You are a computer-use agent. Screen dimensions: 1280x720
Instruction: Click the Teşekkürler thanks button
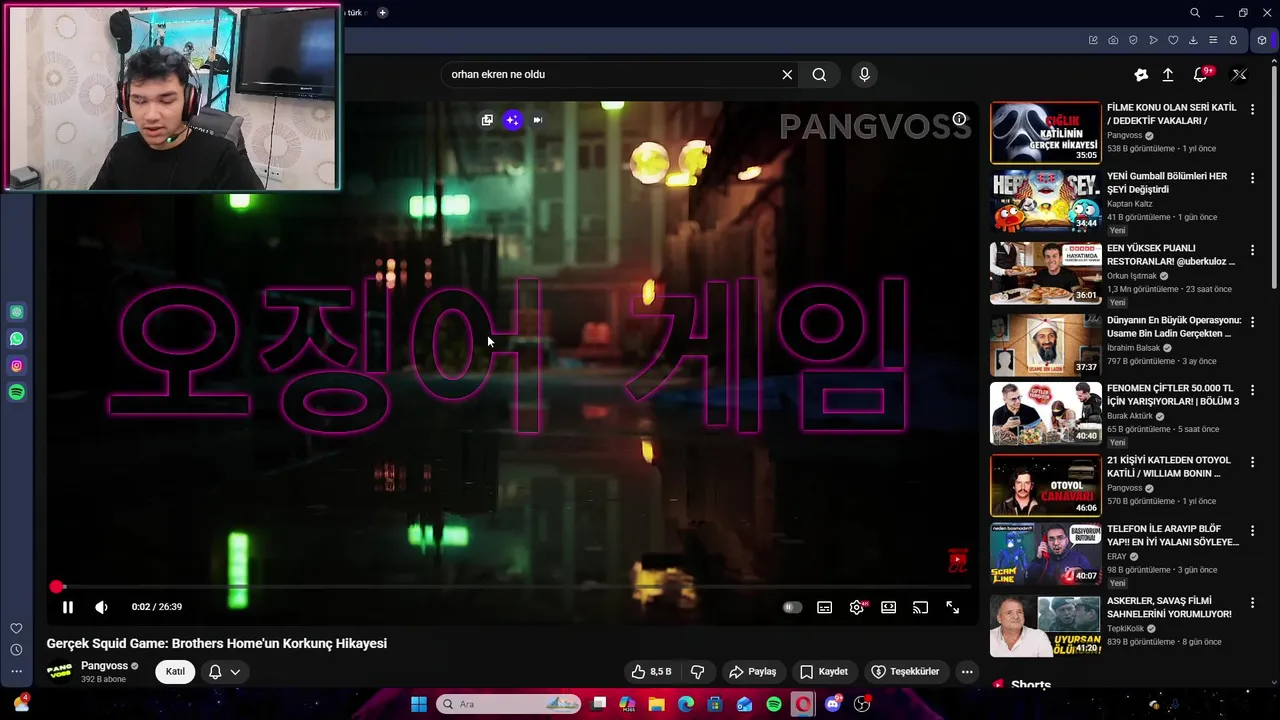coord(905,672)
